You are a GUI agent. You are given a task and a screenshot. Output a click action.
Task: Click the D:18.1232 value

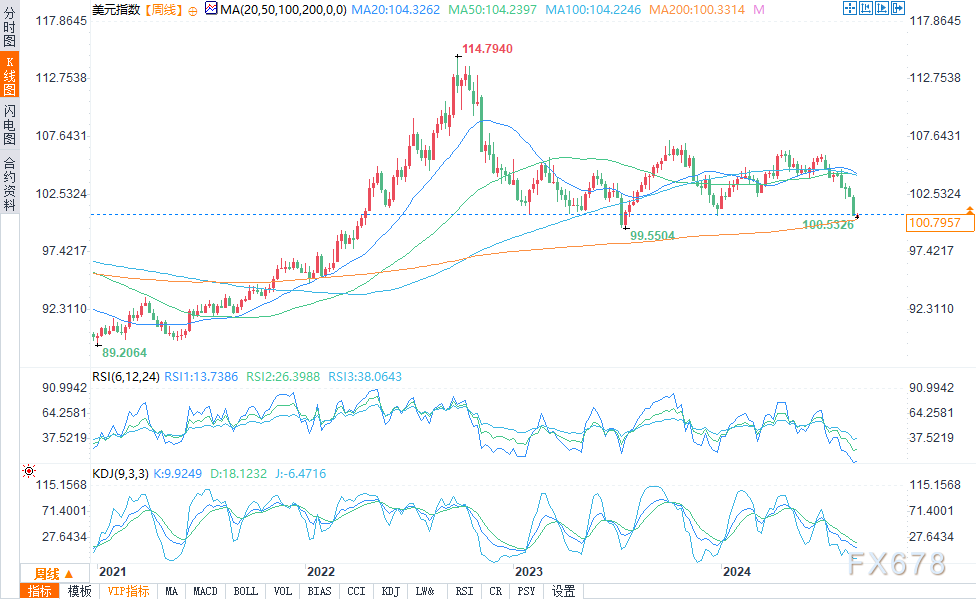(x=238, y=474)
